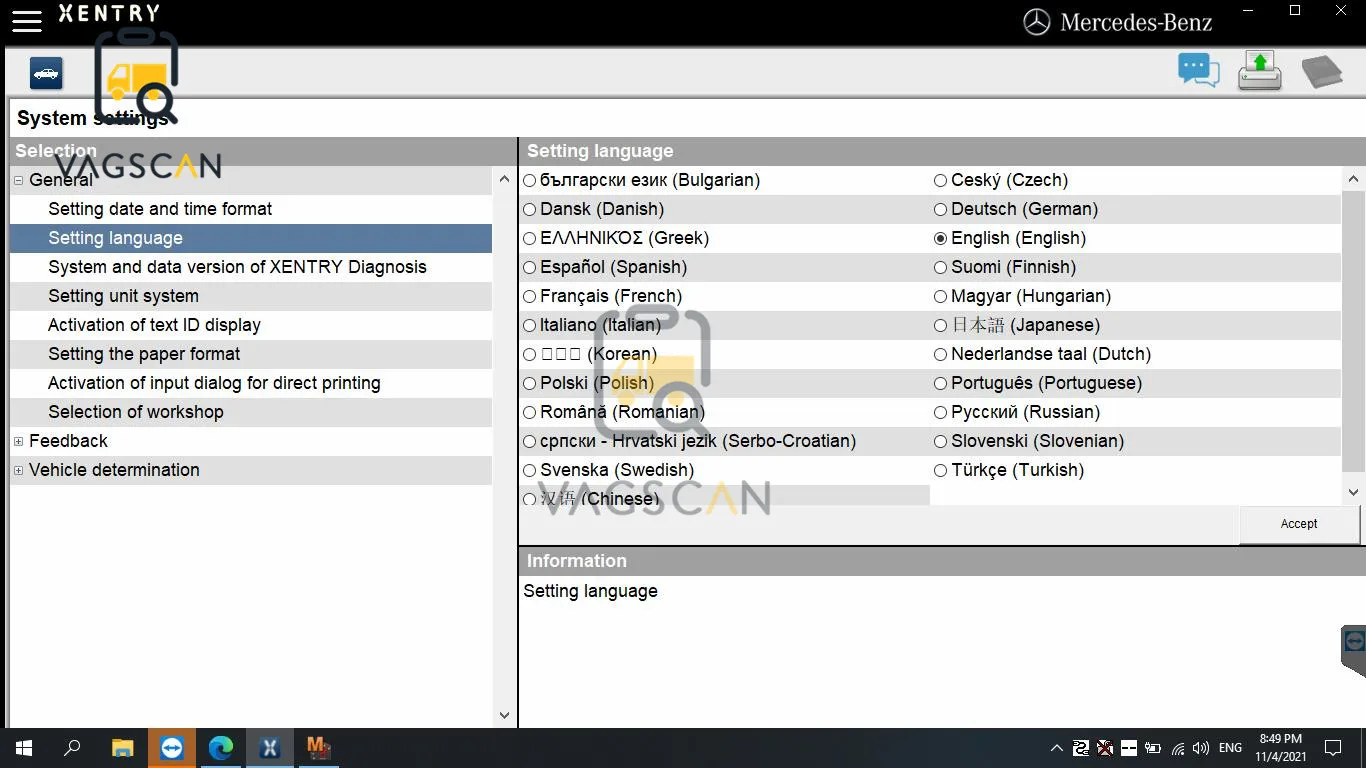Choose Română (Romanian) language
Screen dimensions: 1366x768
pos(530,413)
